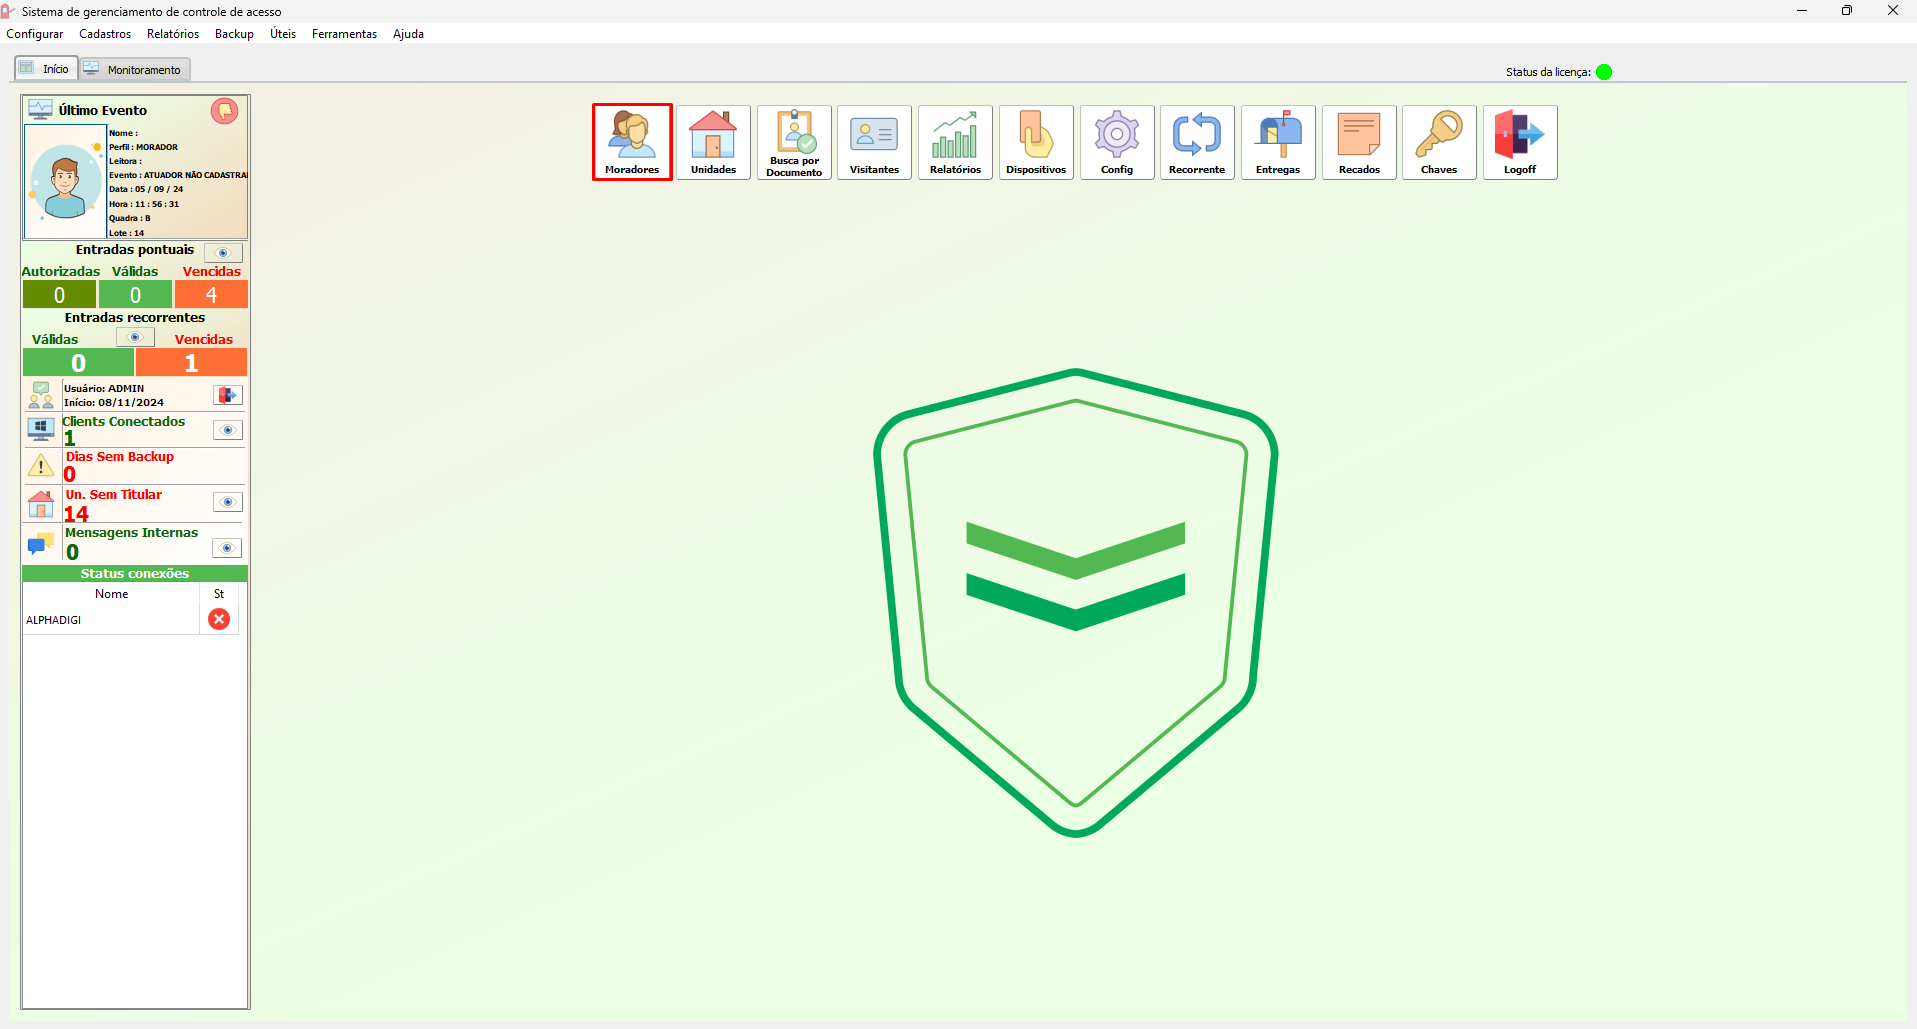Open Dispositivos from the toolbar
The height and width of the screenshot is (1029, 1917).
click(1036, 142)
